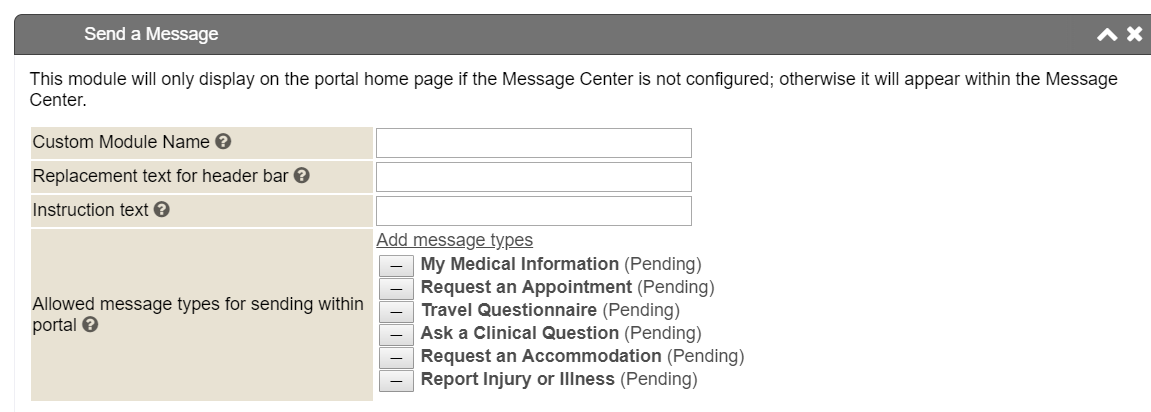Click help icon beside Custom Module Name
1151x412 pixels.
[223, 142]
